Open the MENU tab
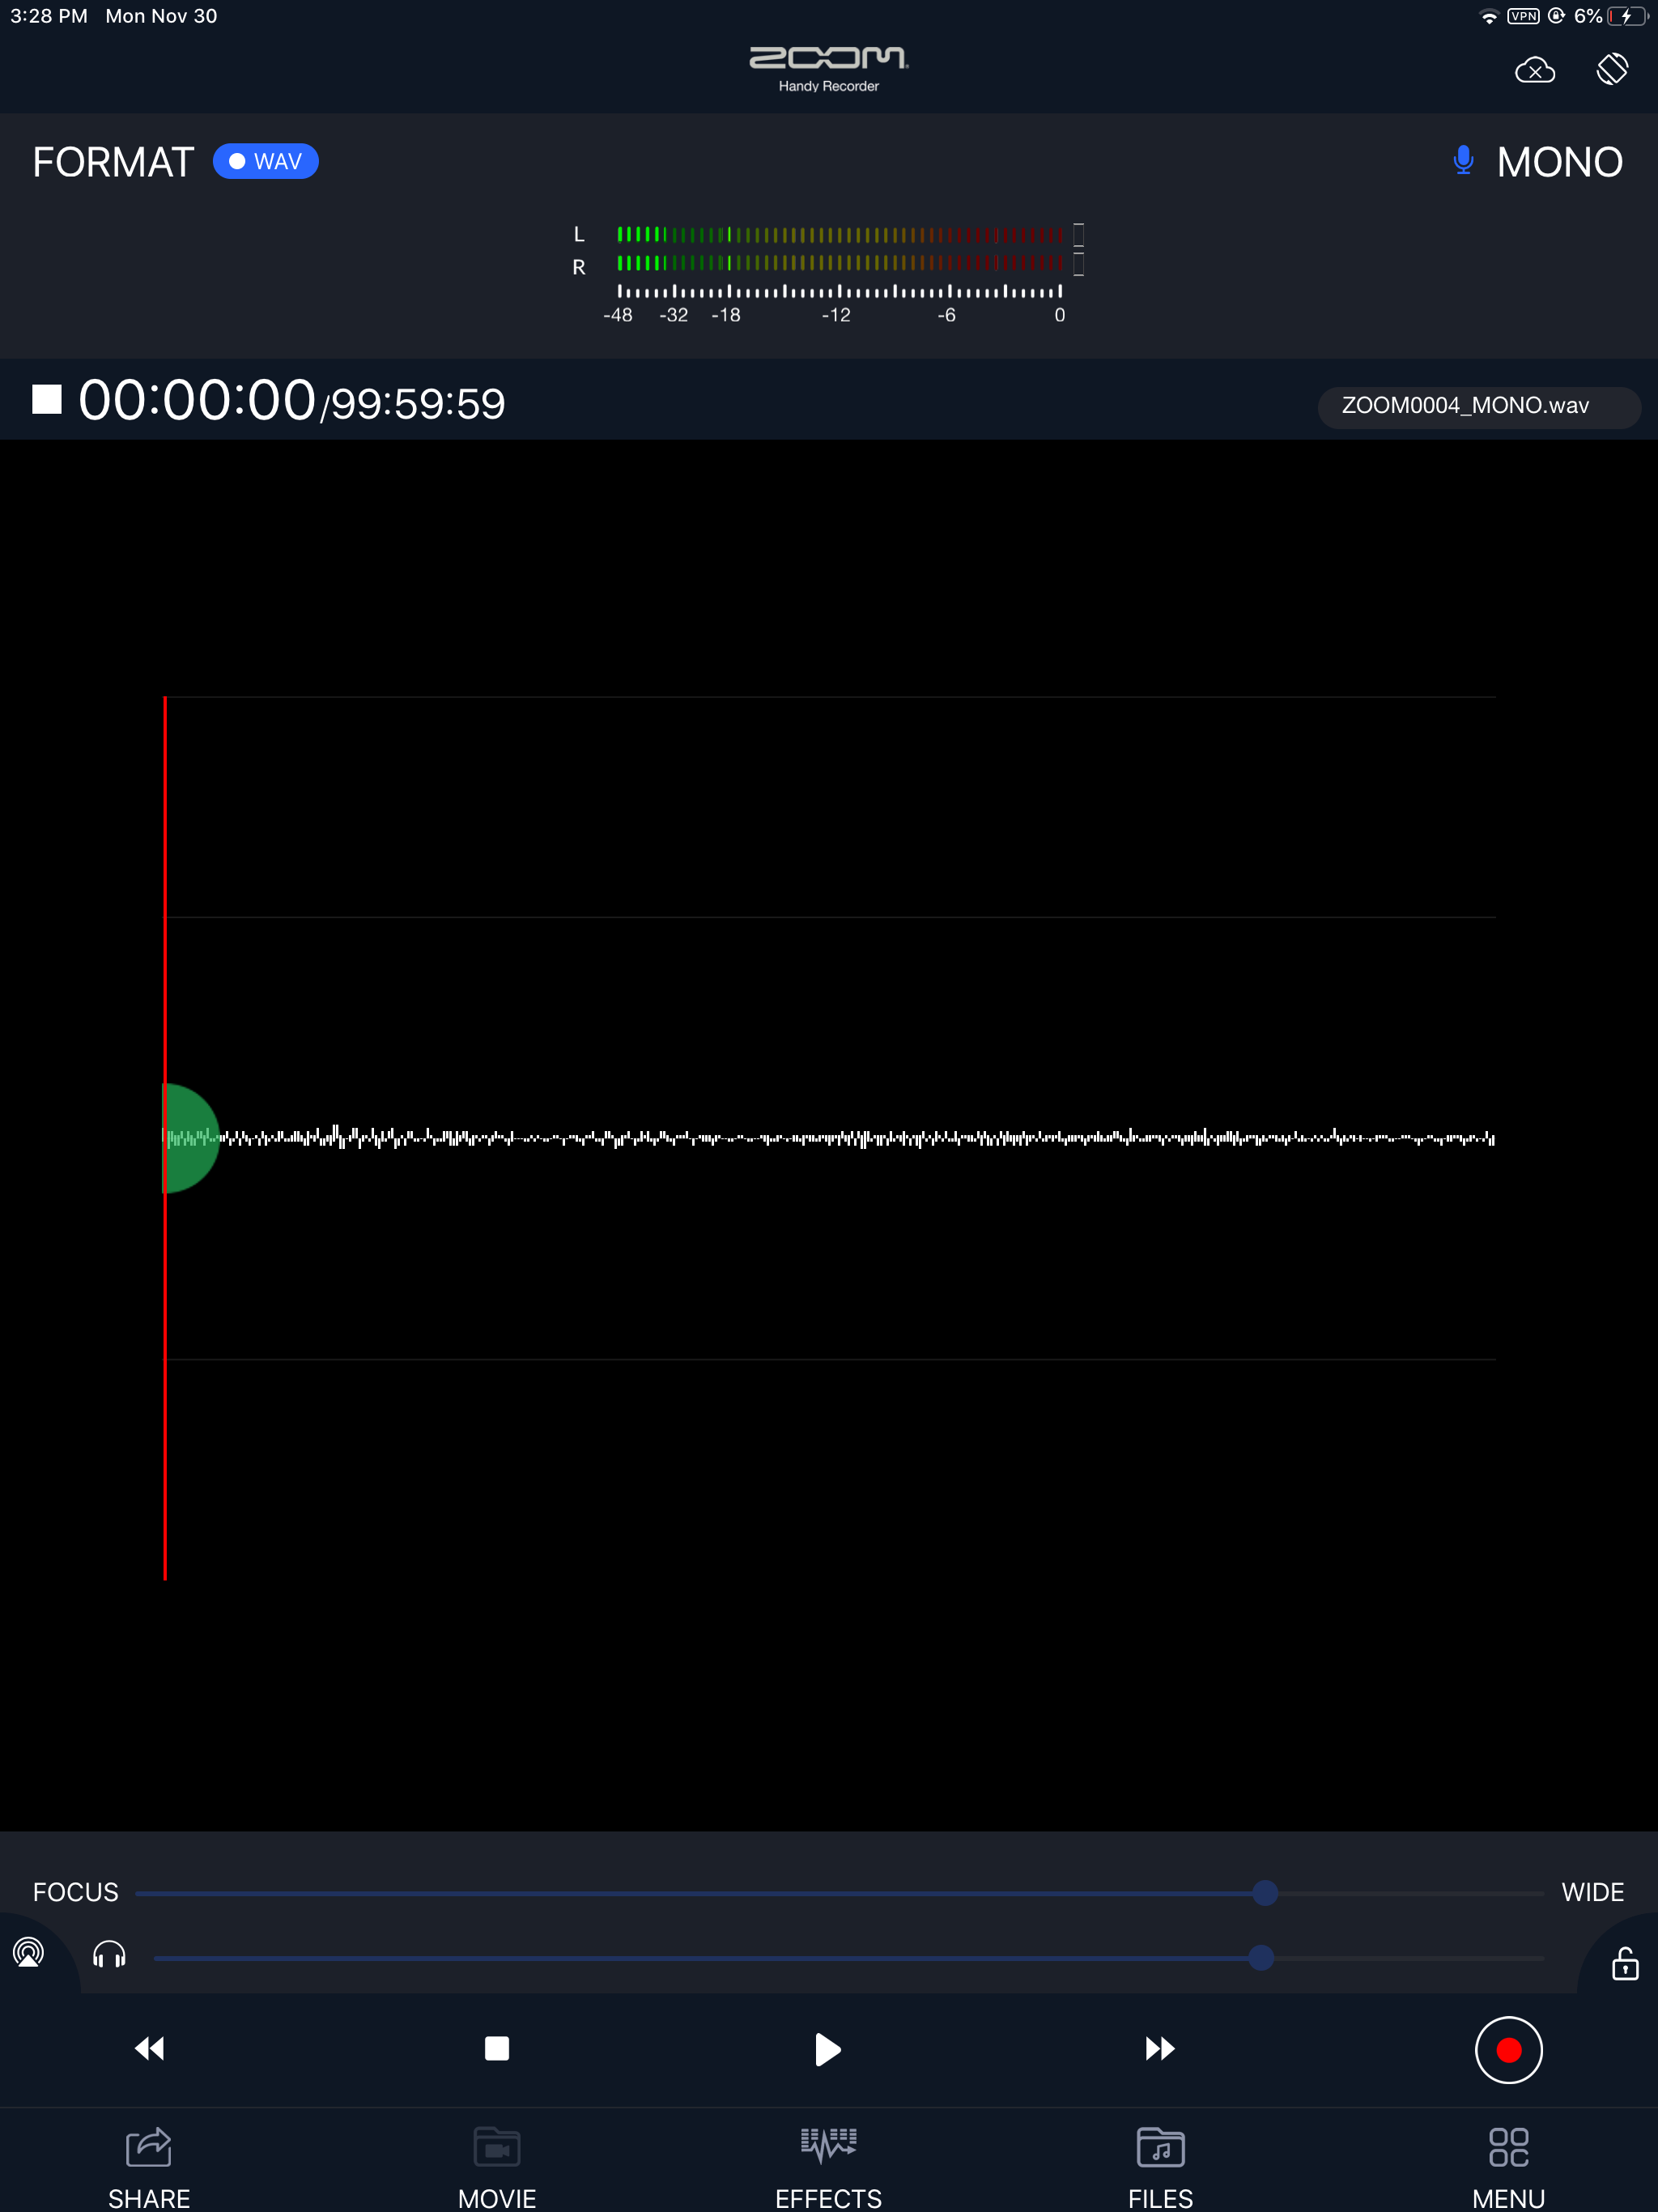The width and height of the screenshot is (1658, 2212). [1508, 2166]
